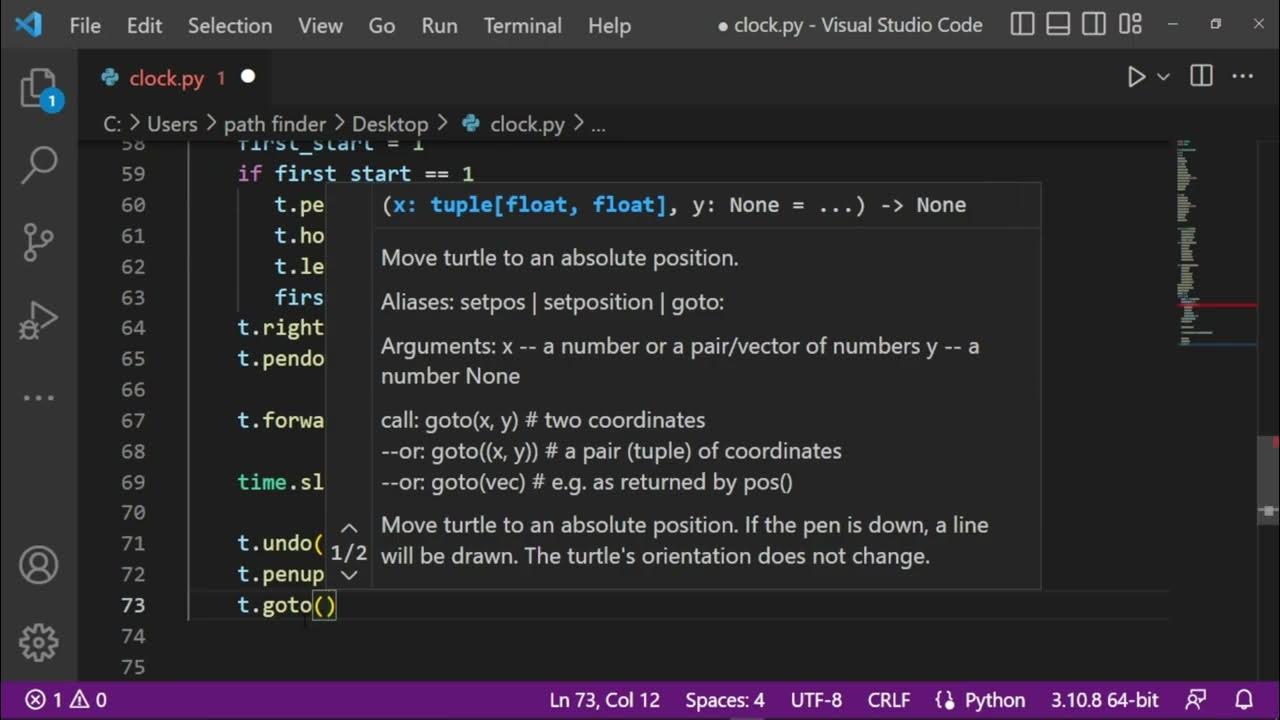This screenshot has height=720, width=1280.
Task: Click the time.sl code on line 69
Action: click(281, 482)
